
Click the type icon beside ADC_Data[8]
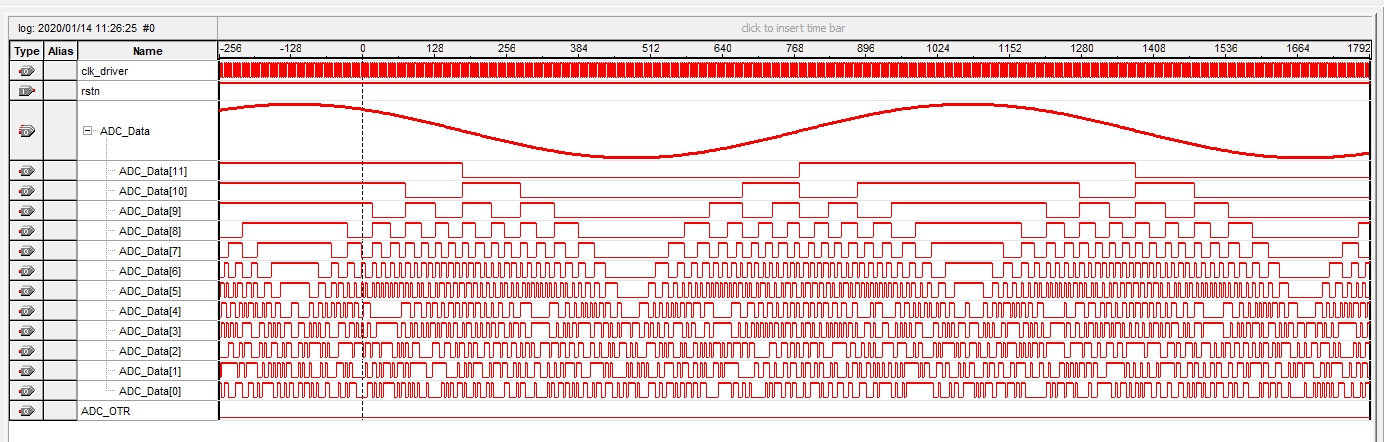[x=26, y=231]
